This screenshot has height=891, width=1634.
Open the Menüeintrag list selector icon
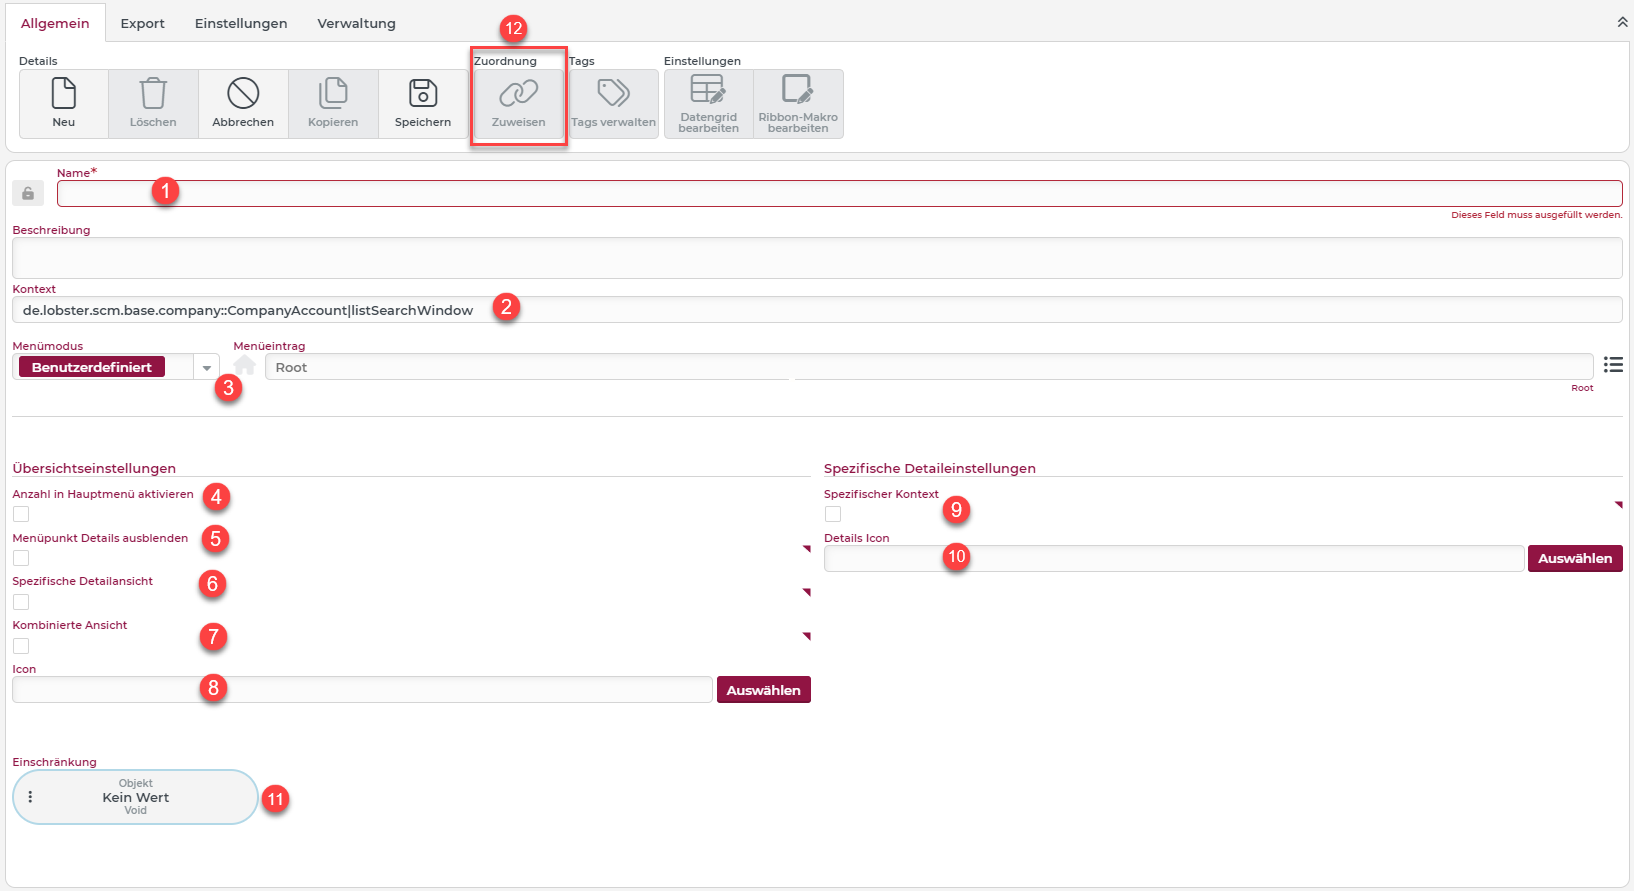[1613, 365]
